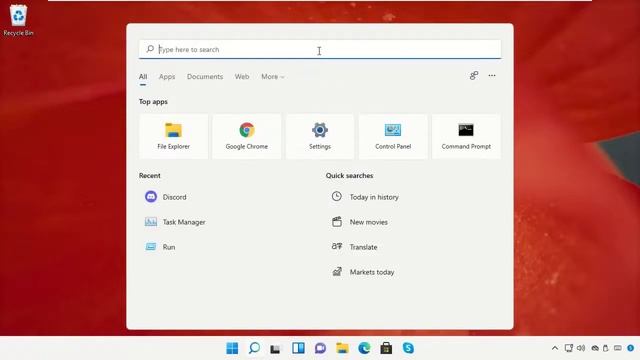Image resolution: width=640 pixels, height=360 pixels.
Task: Click the volume speaker tray icon
Action: point(581,348)
